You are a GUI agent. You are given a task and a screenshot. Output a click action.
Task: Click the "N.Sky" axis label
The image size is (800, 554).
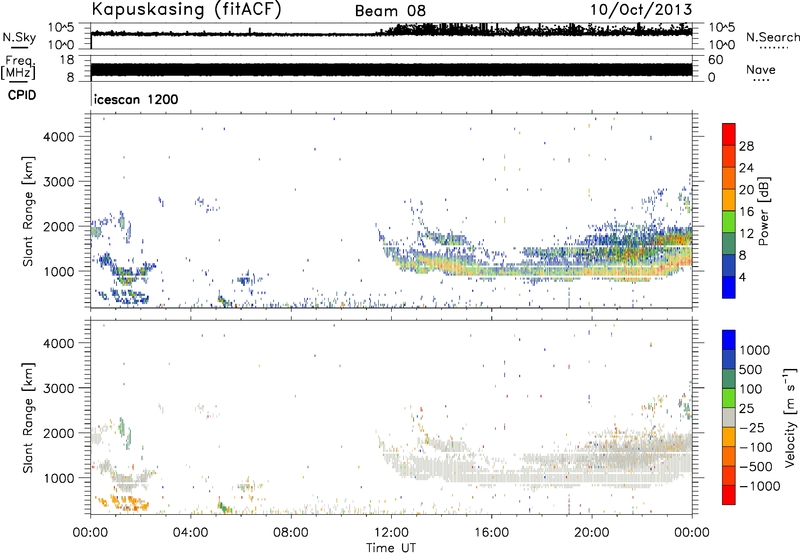pyautogui.click(x=19, y=37)
